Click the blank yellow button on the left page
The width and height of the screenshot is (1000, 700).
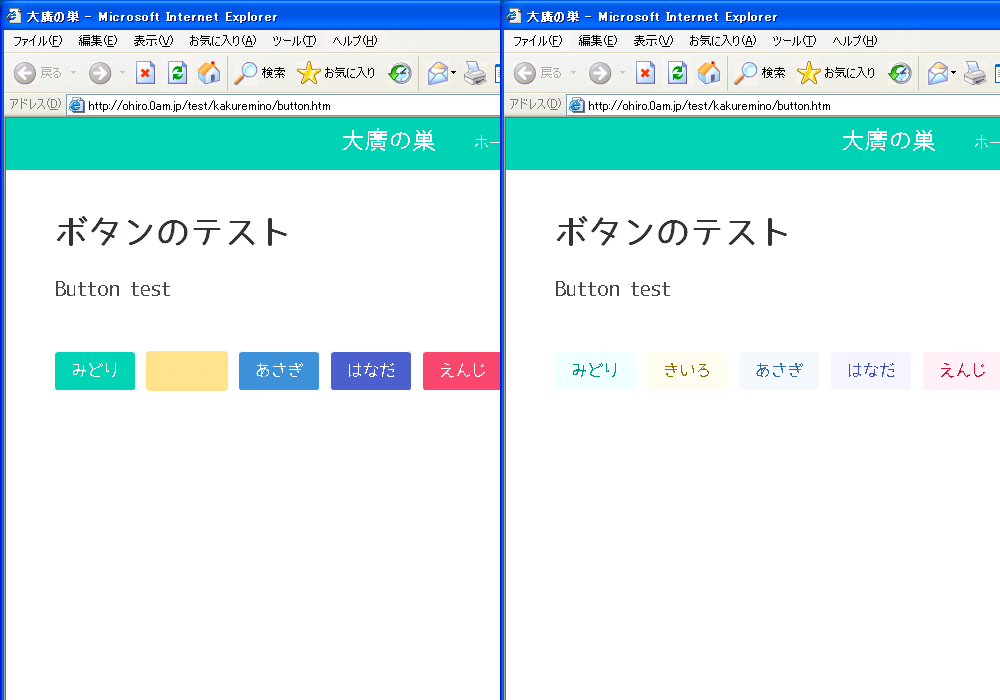point(187,371)
